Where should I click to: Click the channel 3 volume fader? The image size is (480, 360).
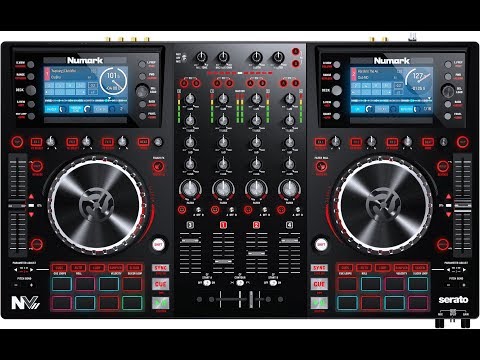[x=190, y=240]
